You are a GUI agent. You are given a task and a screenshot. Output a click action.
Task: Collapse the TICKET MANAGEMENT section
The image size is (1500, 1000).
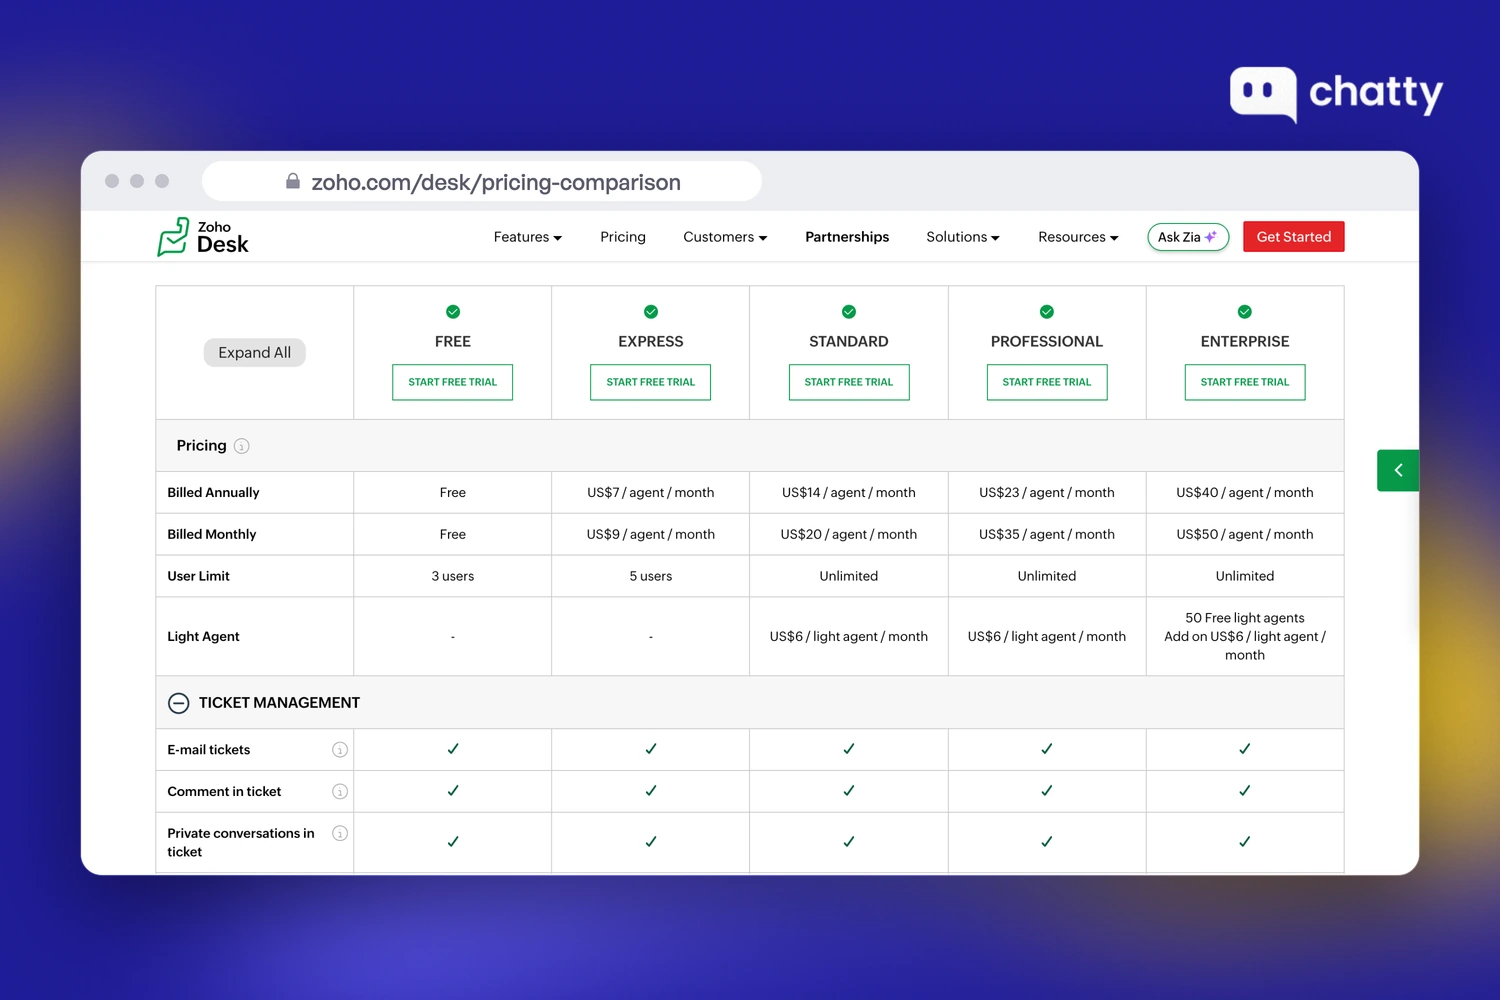(178, 703)
